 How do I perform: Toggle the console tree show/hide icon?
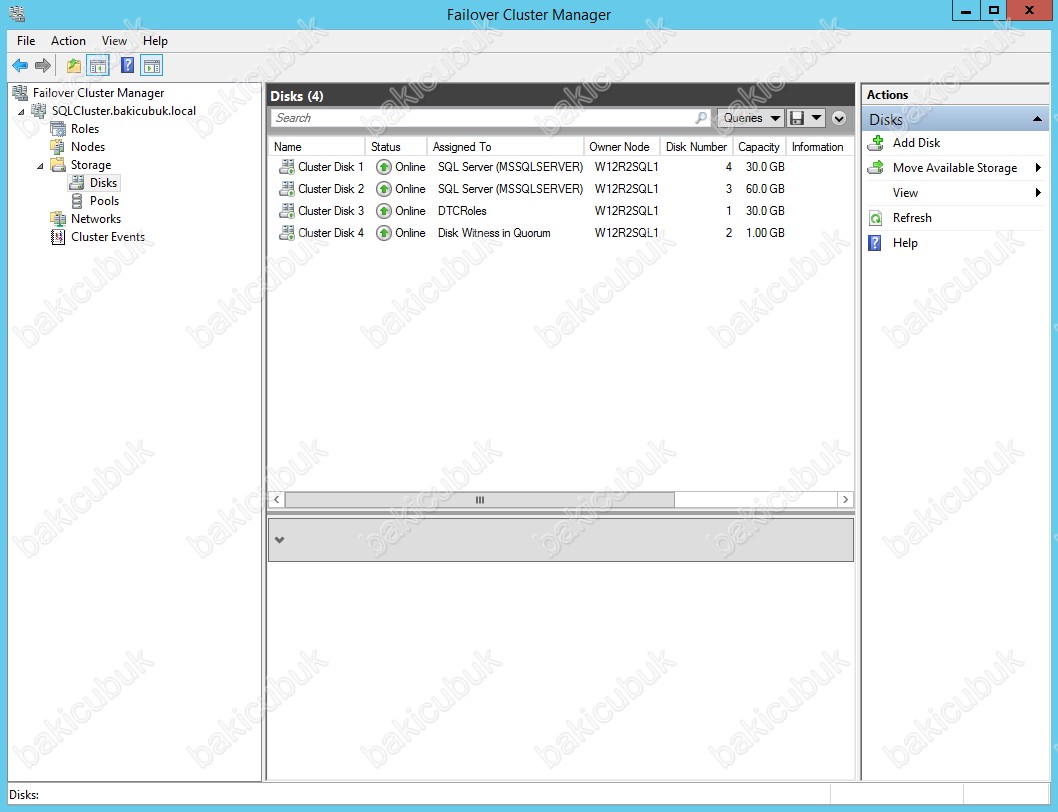tap(98, 65)
